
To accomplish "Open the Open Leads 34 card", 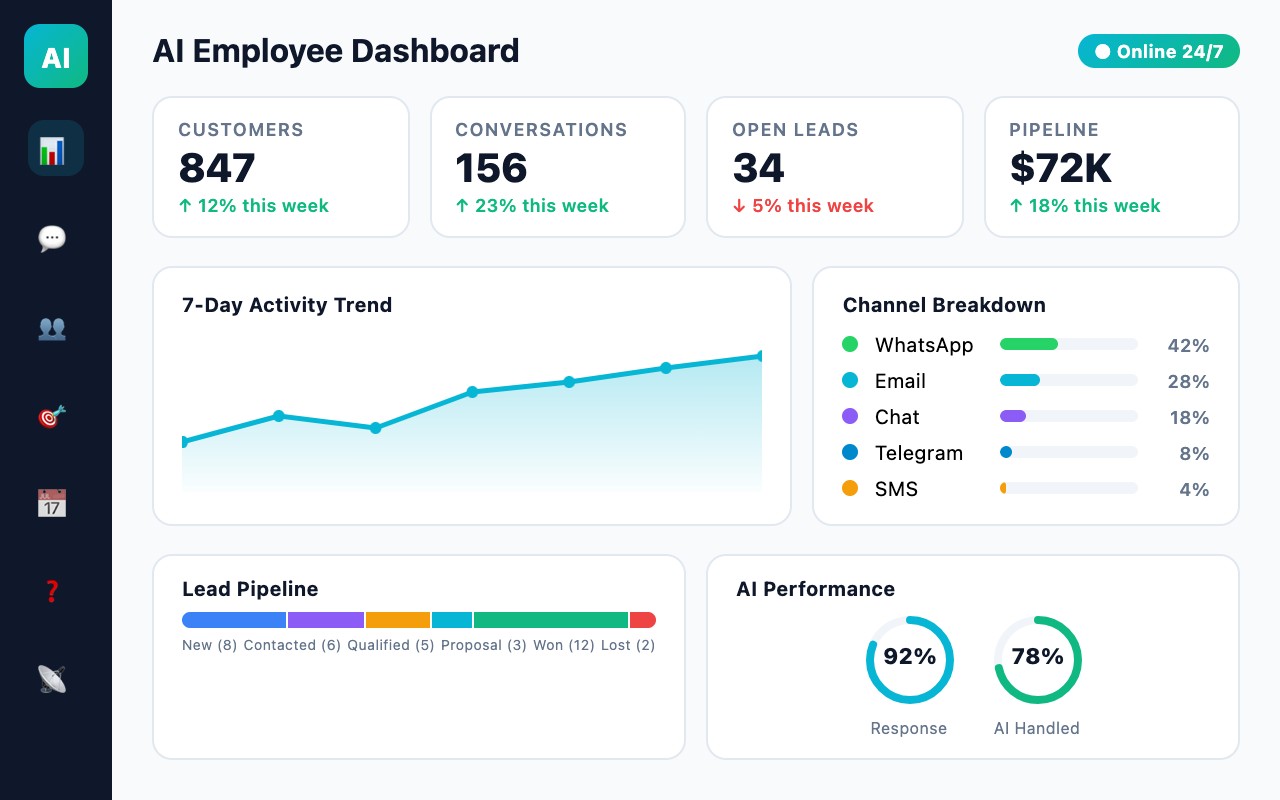I will [835, 166].
